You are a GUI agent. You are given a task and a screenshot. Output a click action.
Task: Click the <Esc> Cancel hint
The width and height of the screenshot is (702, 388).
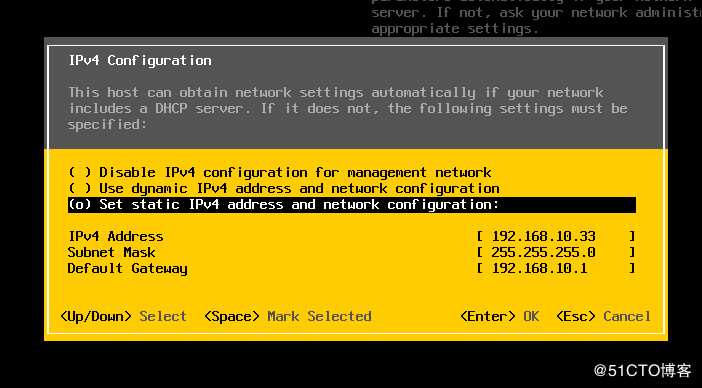[x=603, y=316]
